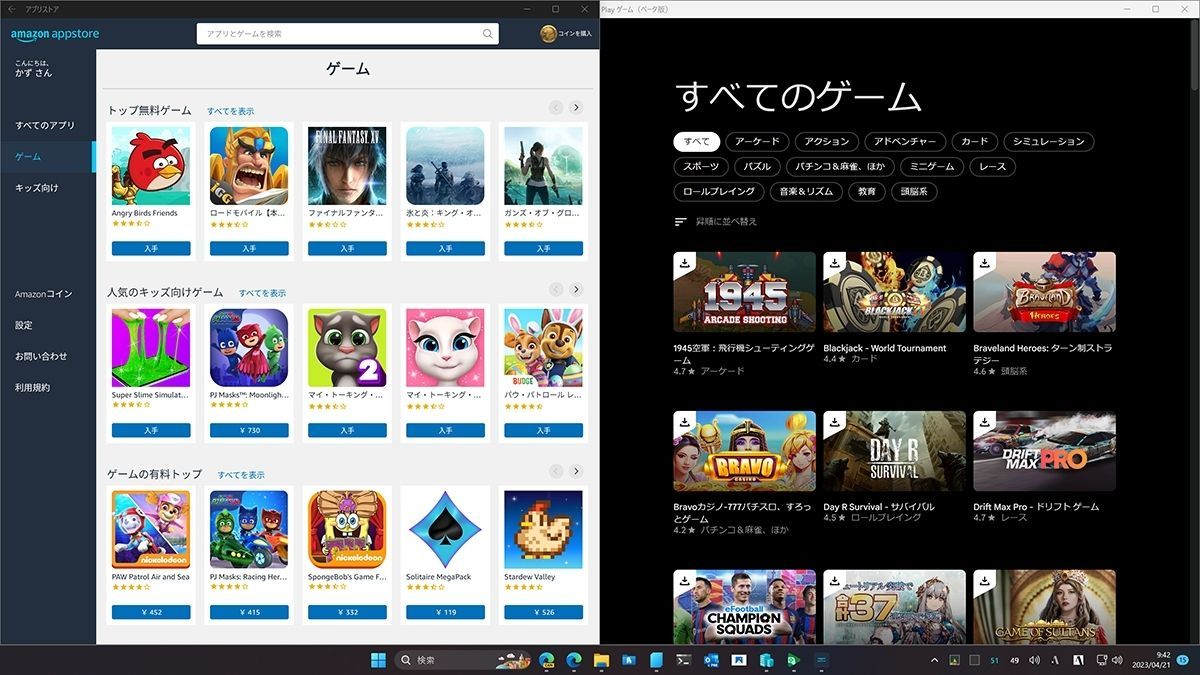Click すべてを表示 next to トップ無料ゲーム
The image size is (1200, 675).
[x=230, y=111]
